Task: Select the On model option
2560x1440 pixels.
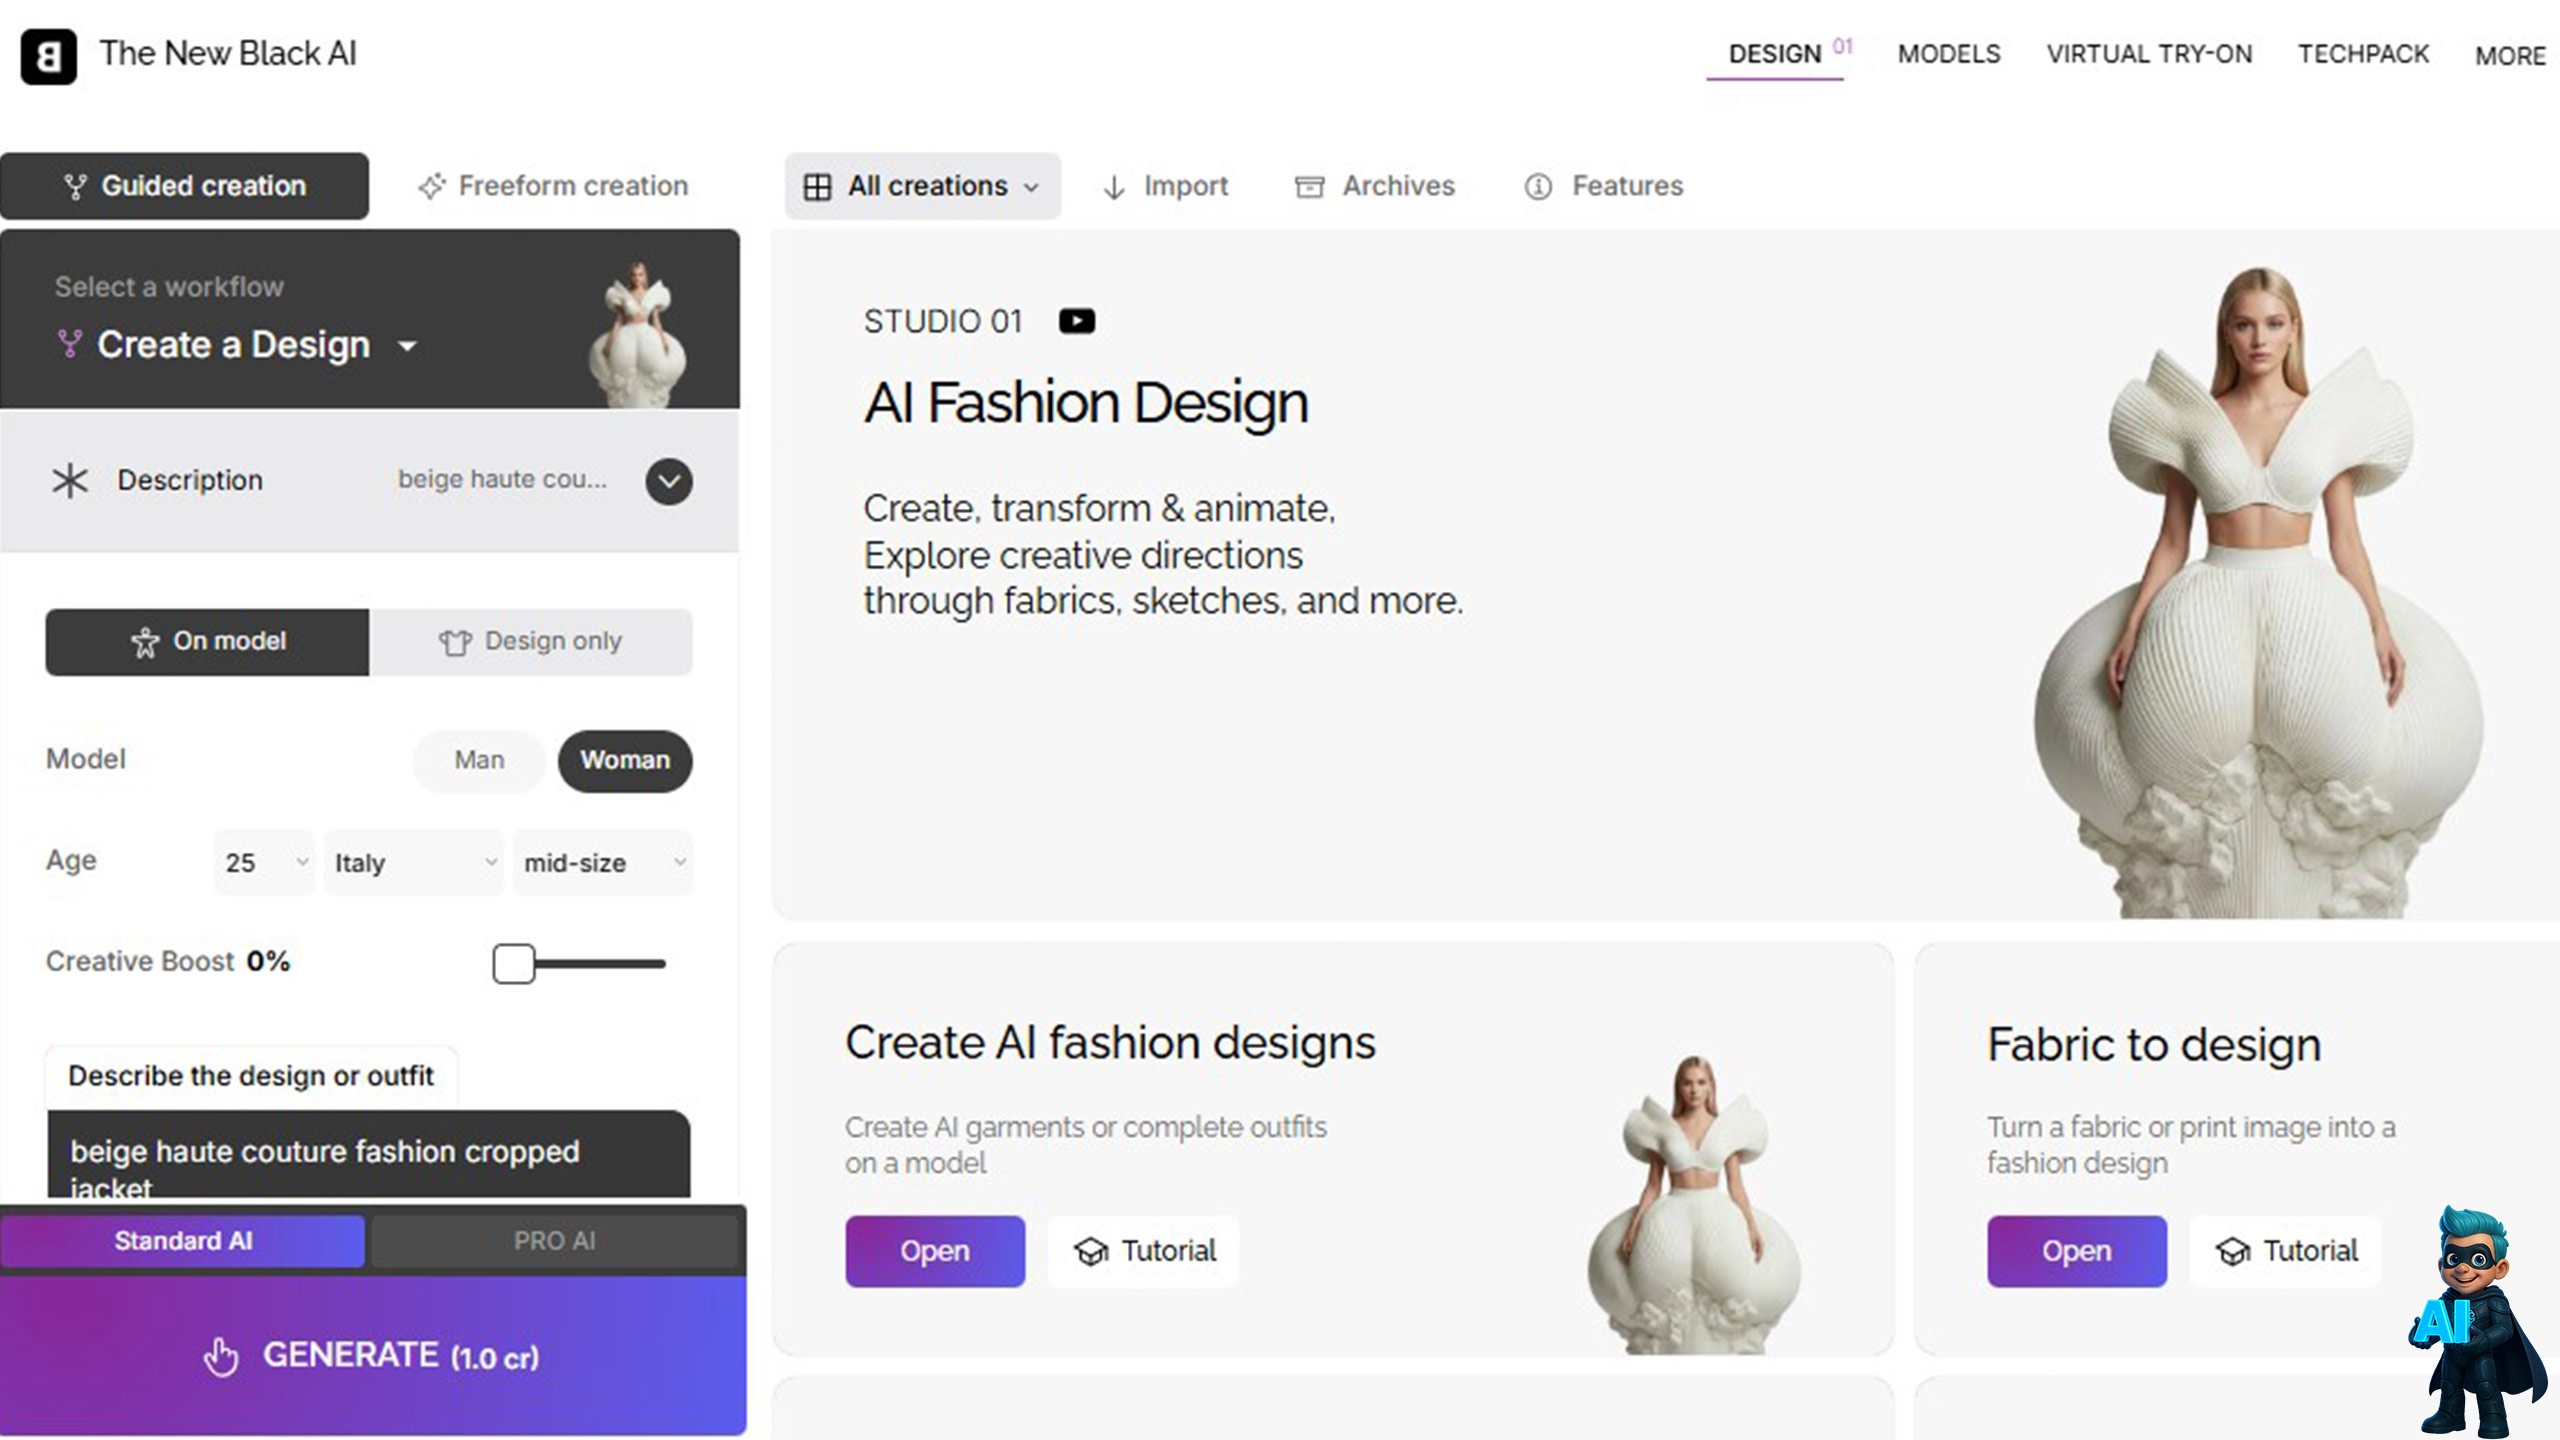Action: click(x=207, y=642)
